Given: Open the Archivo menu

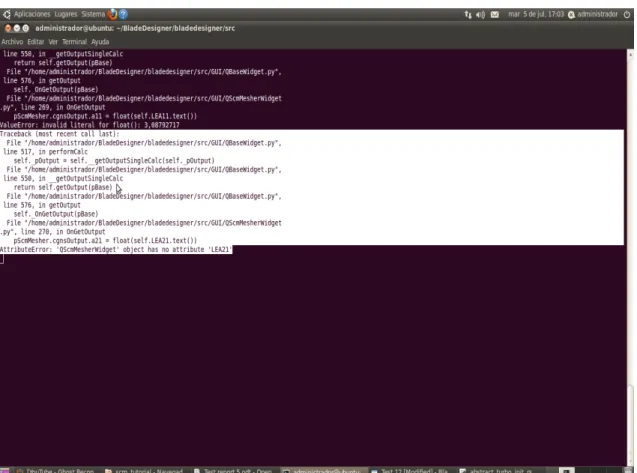Looking at the screenshot, I should [12, 42].
